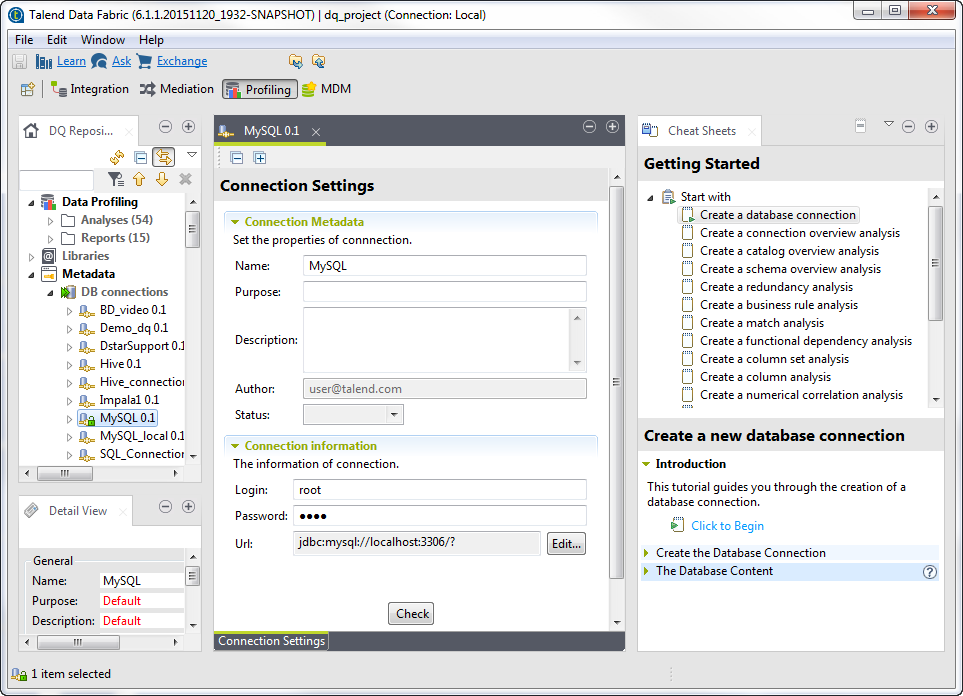Click the refresh icon in DQ Repository
This screenshot has width=963, height=696.
tap(117, 157)
